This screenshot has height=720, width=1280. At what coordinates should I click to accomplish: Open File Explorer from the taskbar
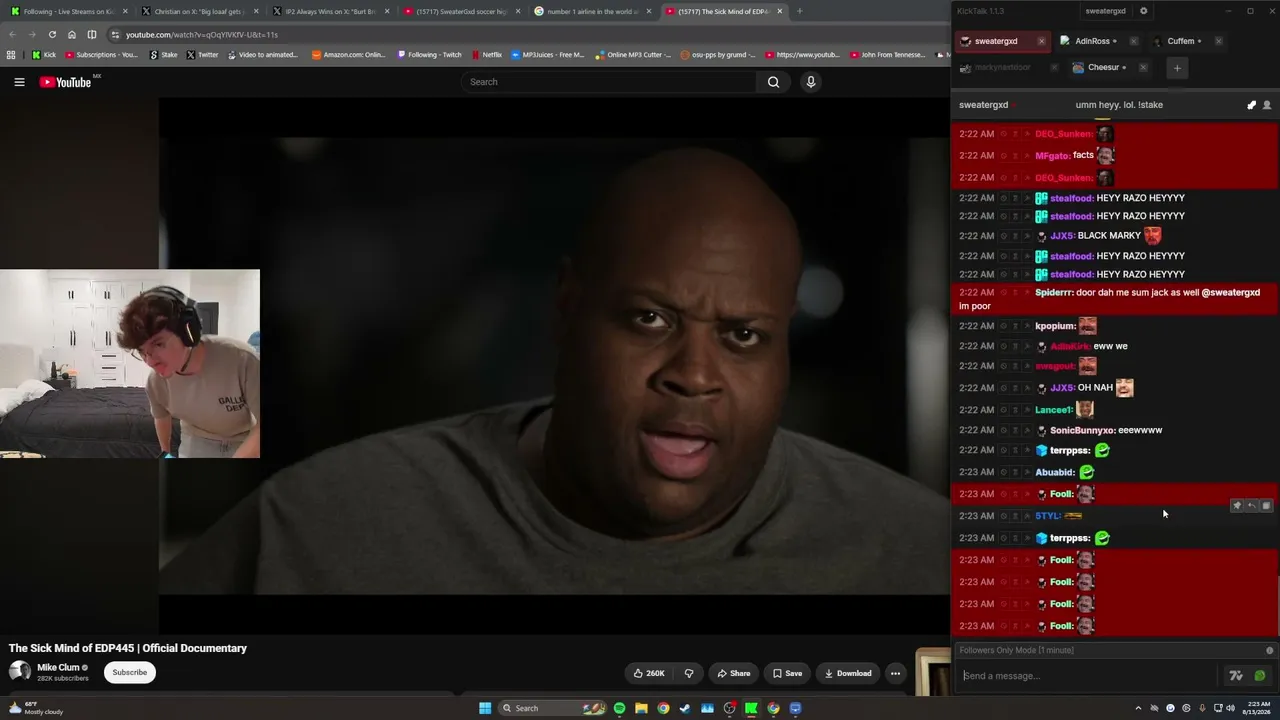click(x=641, y=708)
